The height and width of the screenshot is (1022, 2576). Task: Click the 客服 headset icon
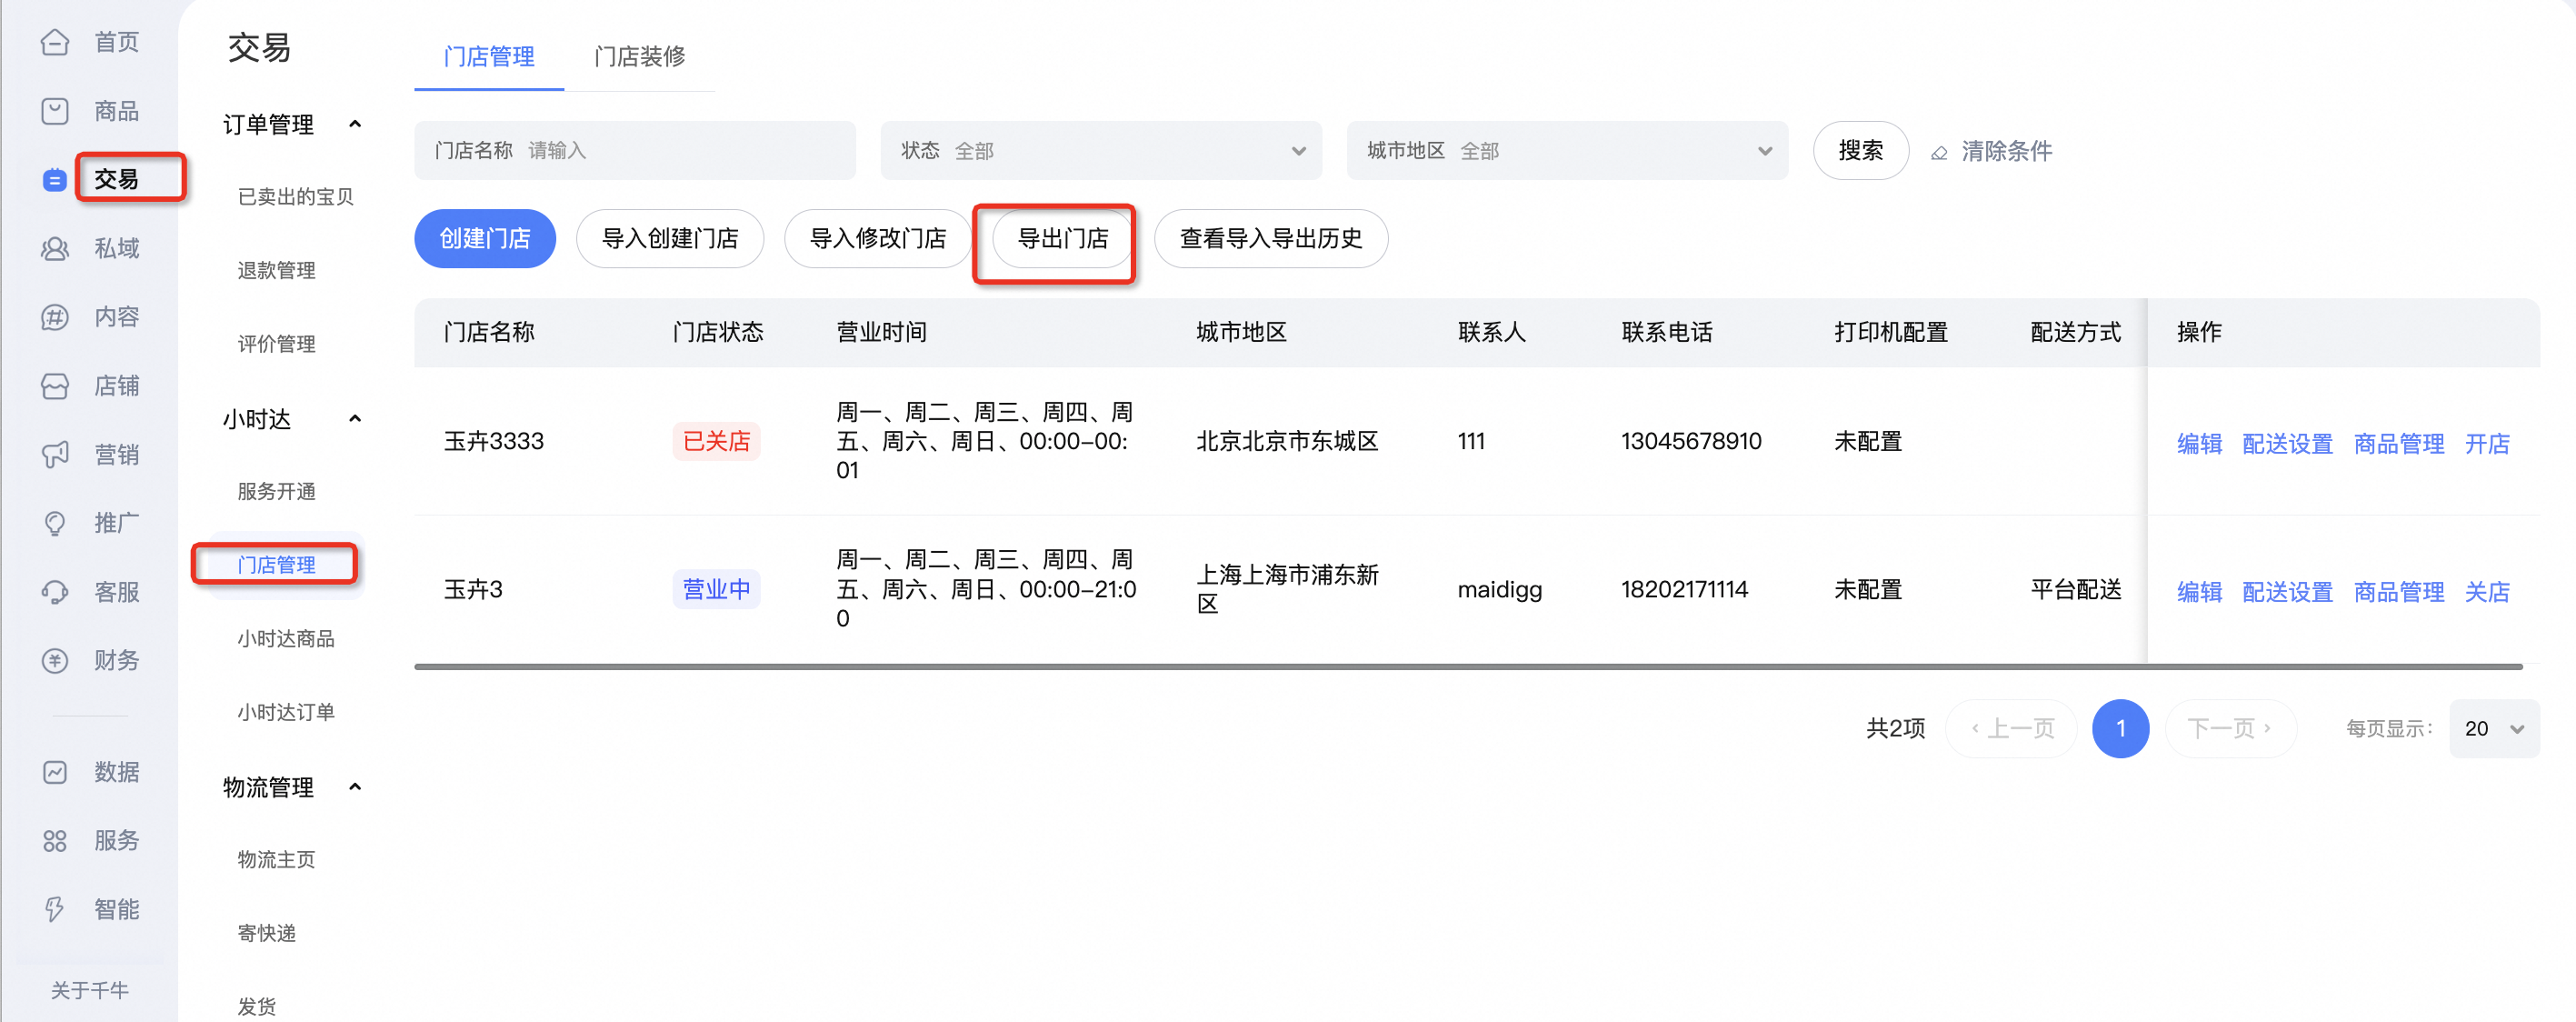55,592
